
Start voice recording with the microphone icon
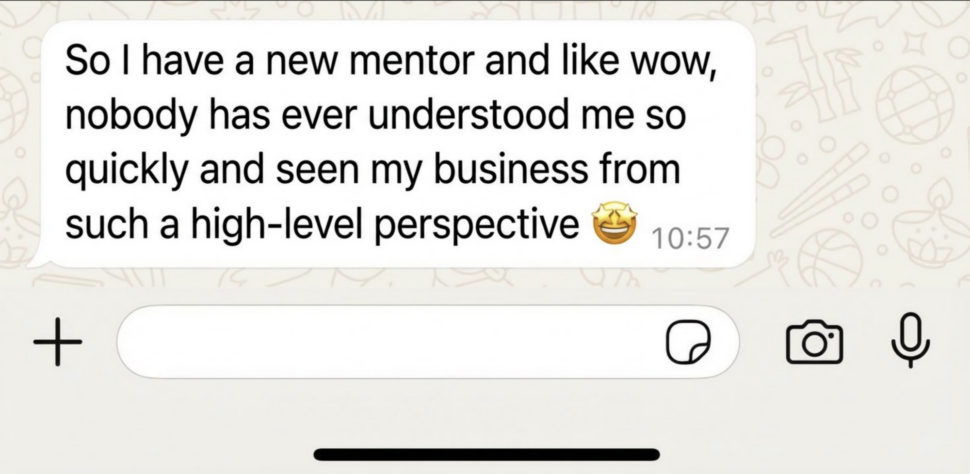[909, 340]
